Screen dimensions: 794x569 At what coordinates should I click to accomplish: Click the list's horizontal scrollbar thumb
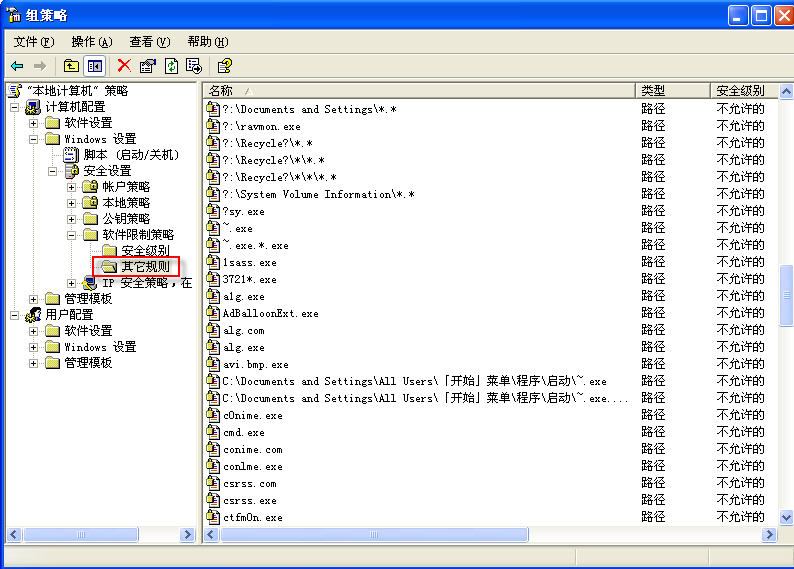coord(374,534)
